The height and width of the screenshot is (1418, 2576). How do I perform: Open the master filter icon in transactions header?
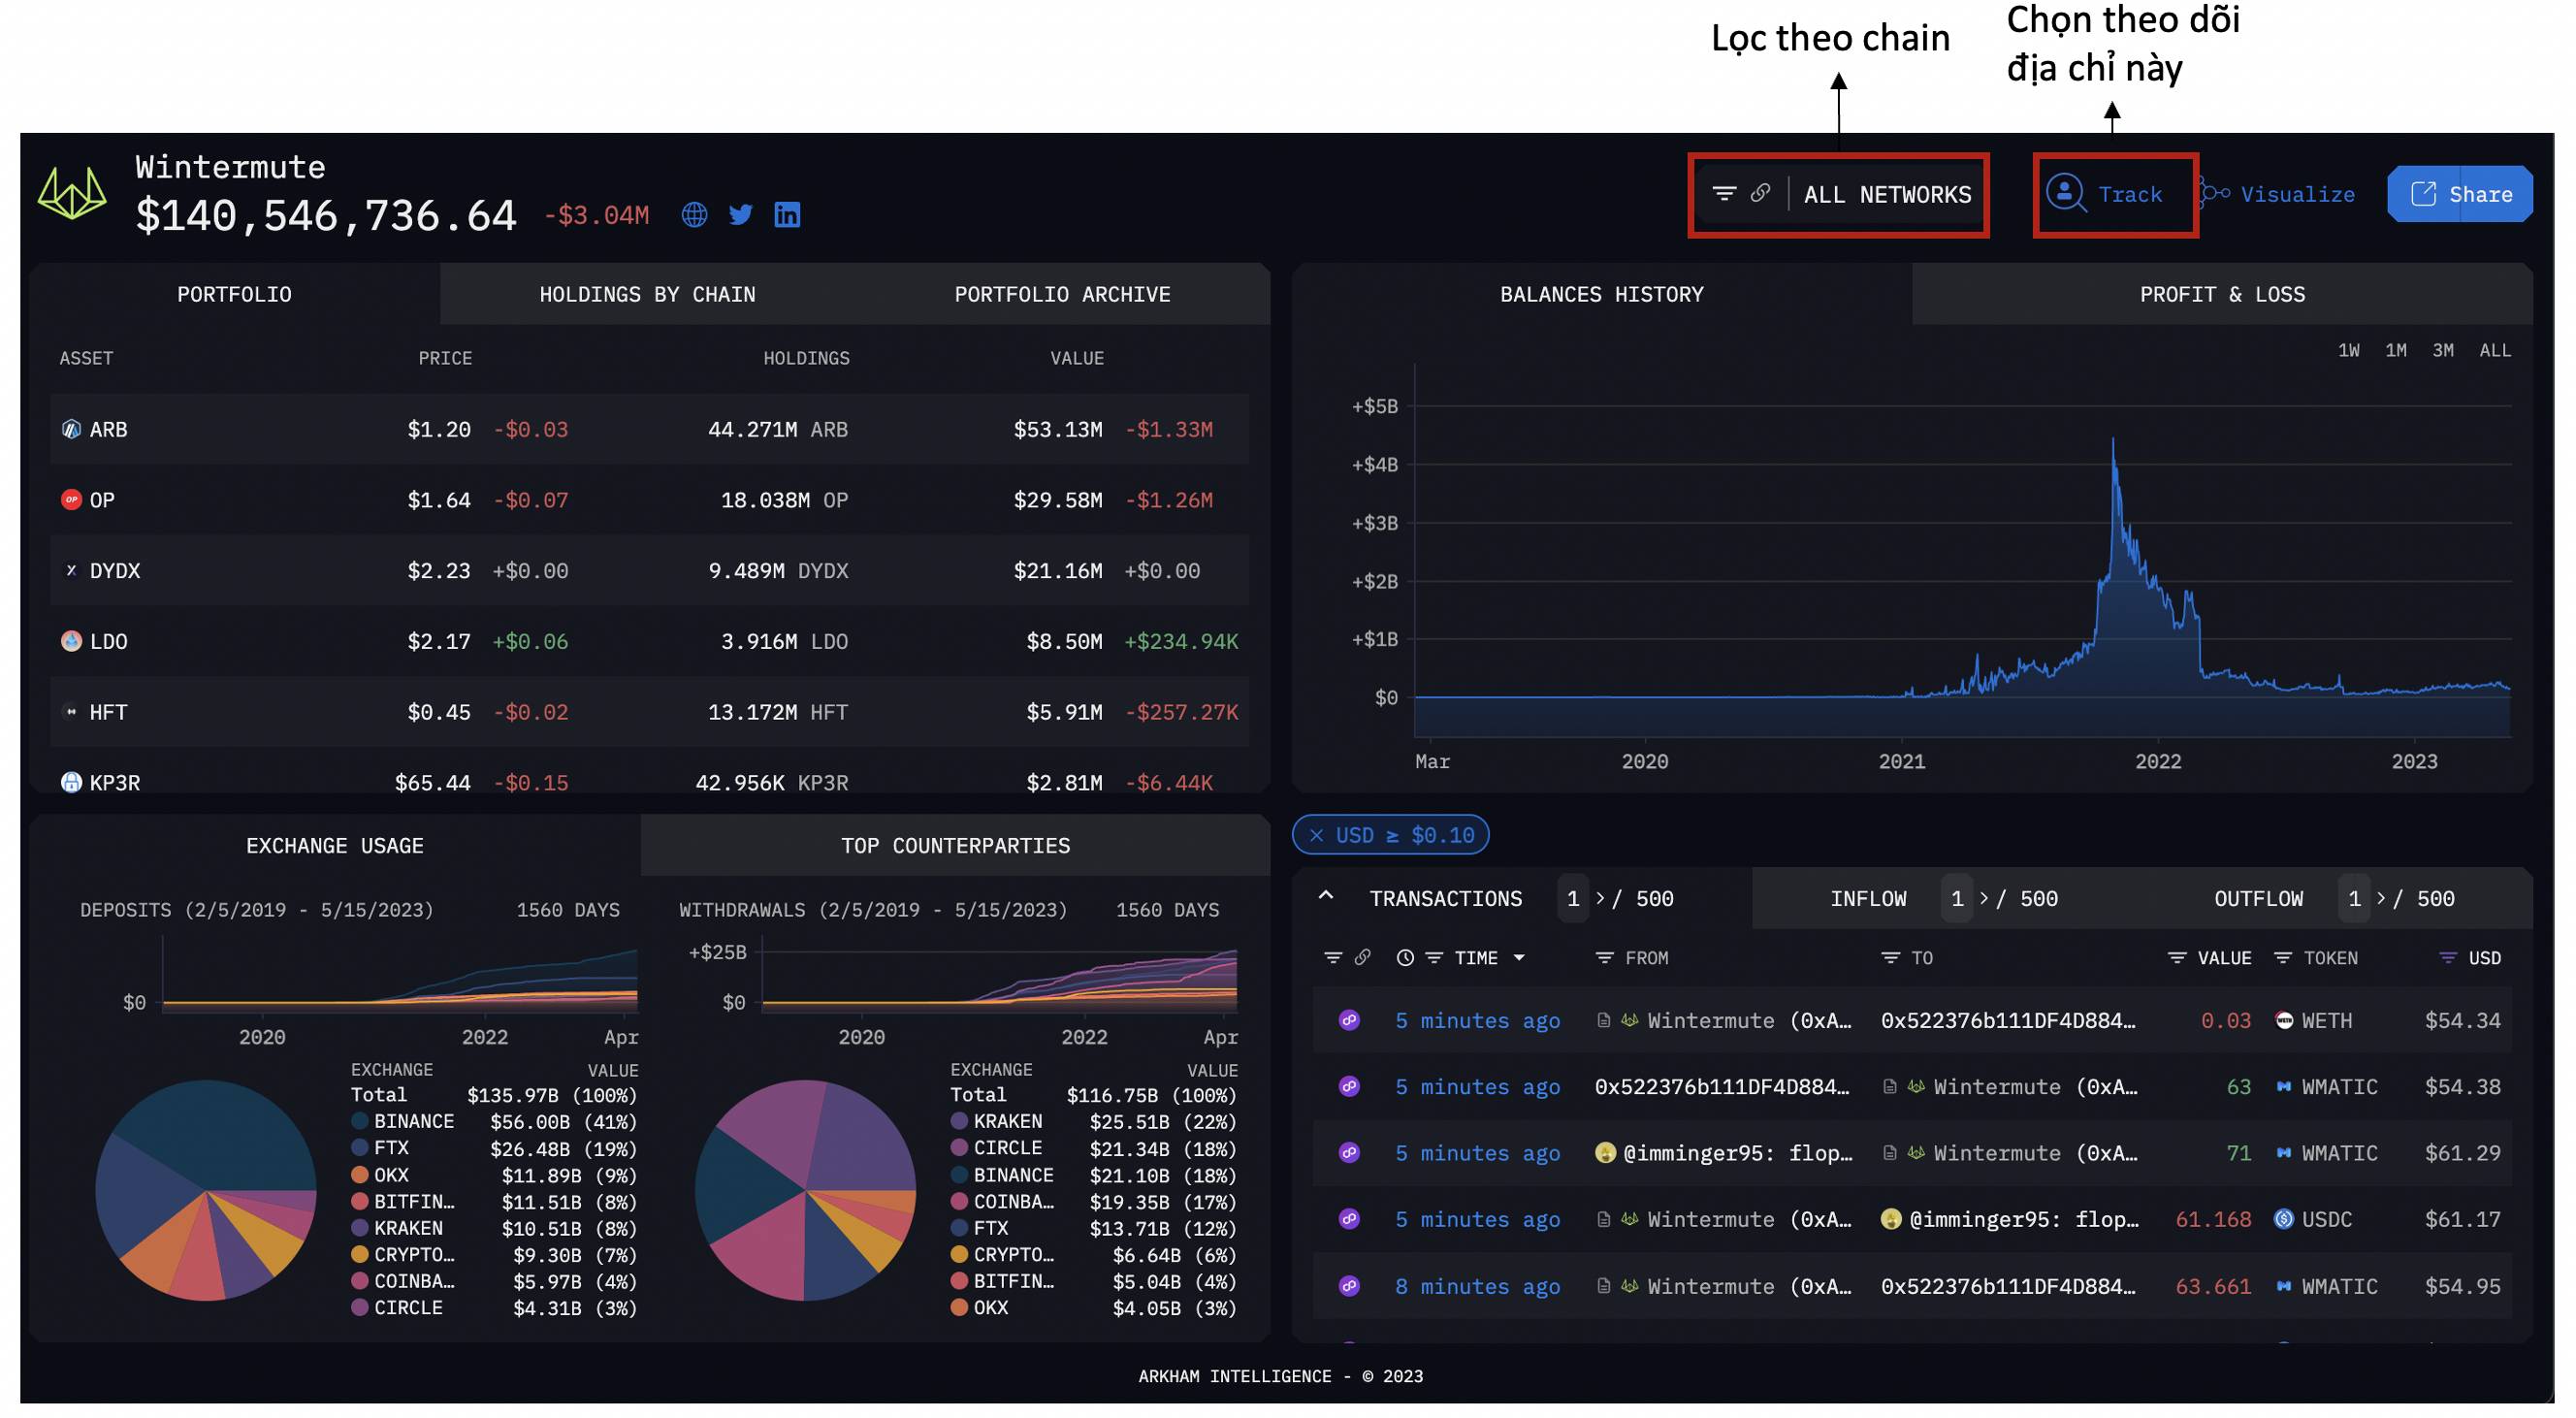tap(1332, 958)
